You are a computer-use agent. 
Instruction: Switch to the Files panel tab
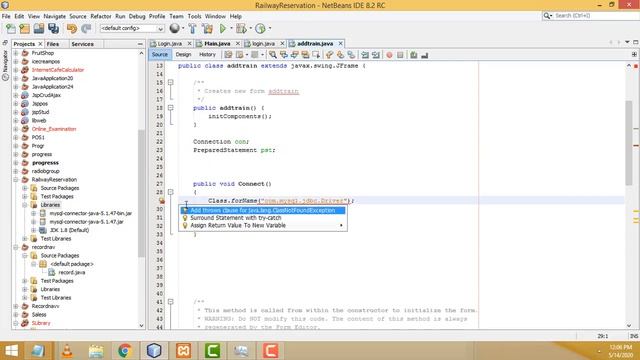[53, 44]
